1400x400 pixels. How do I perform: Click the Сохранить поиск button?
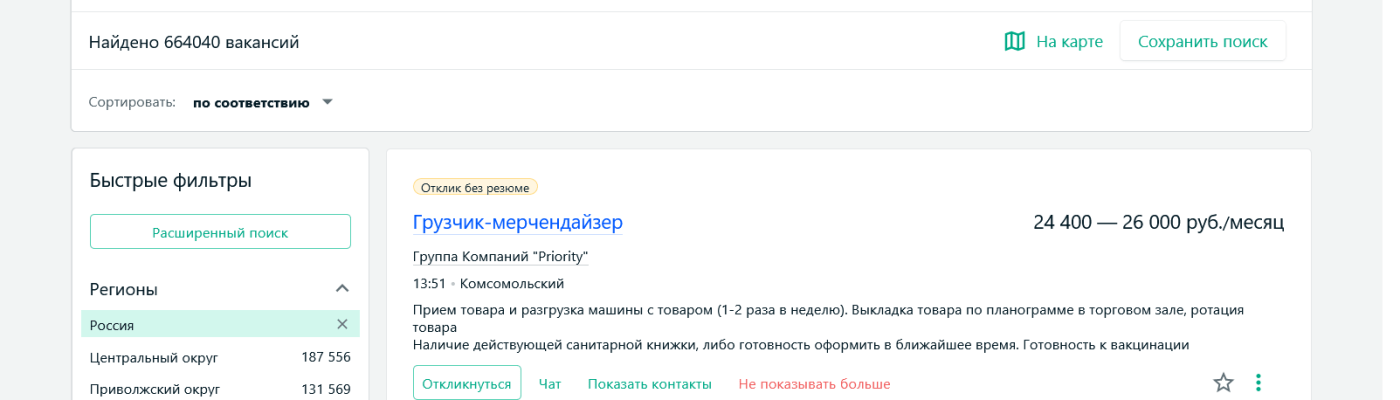[1202, 41]
